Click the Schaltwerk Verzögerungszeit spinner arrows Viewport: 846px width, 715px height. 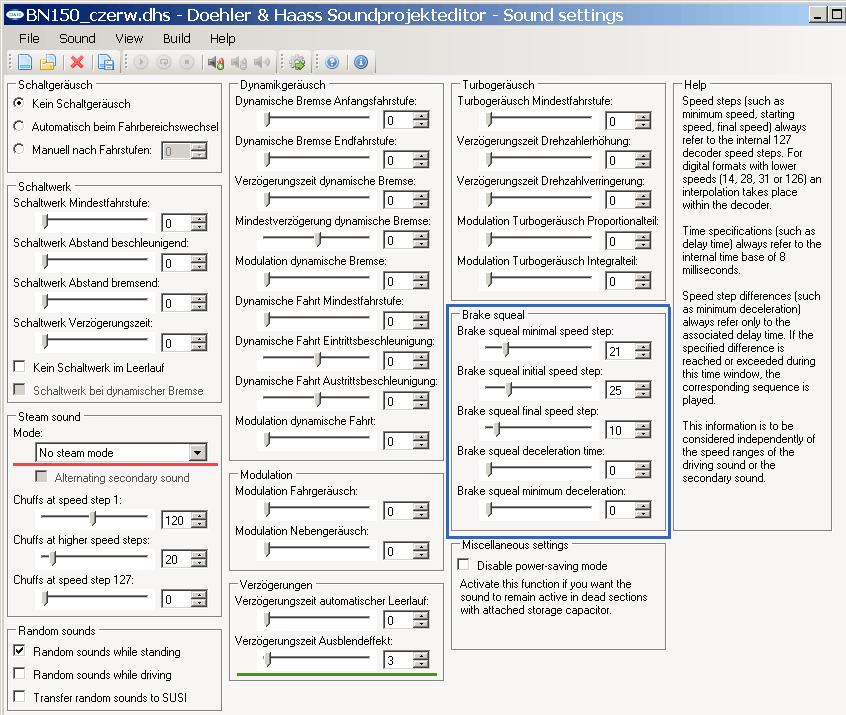pos(199,343)
